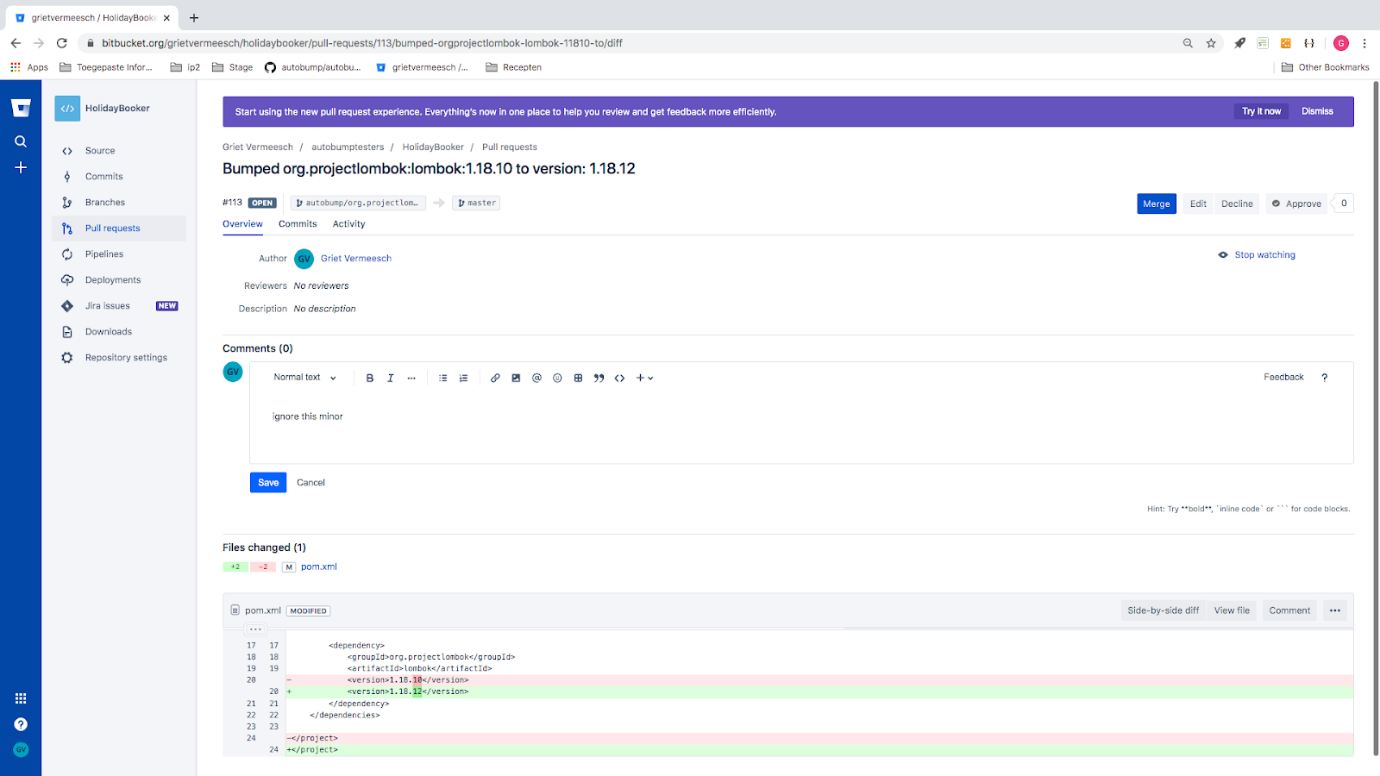Image resolution: width=1380 pixels, height=776 pixels.
Task: Open the insert plus dropdown in editor
Action: coord(645,378)
